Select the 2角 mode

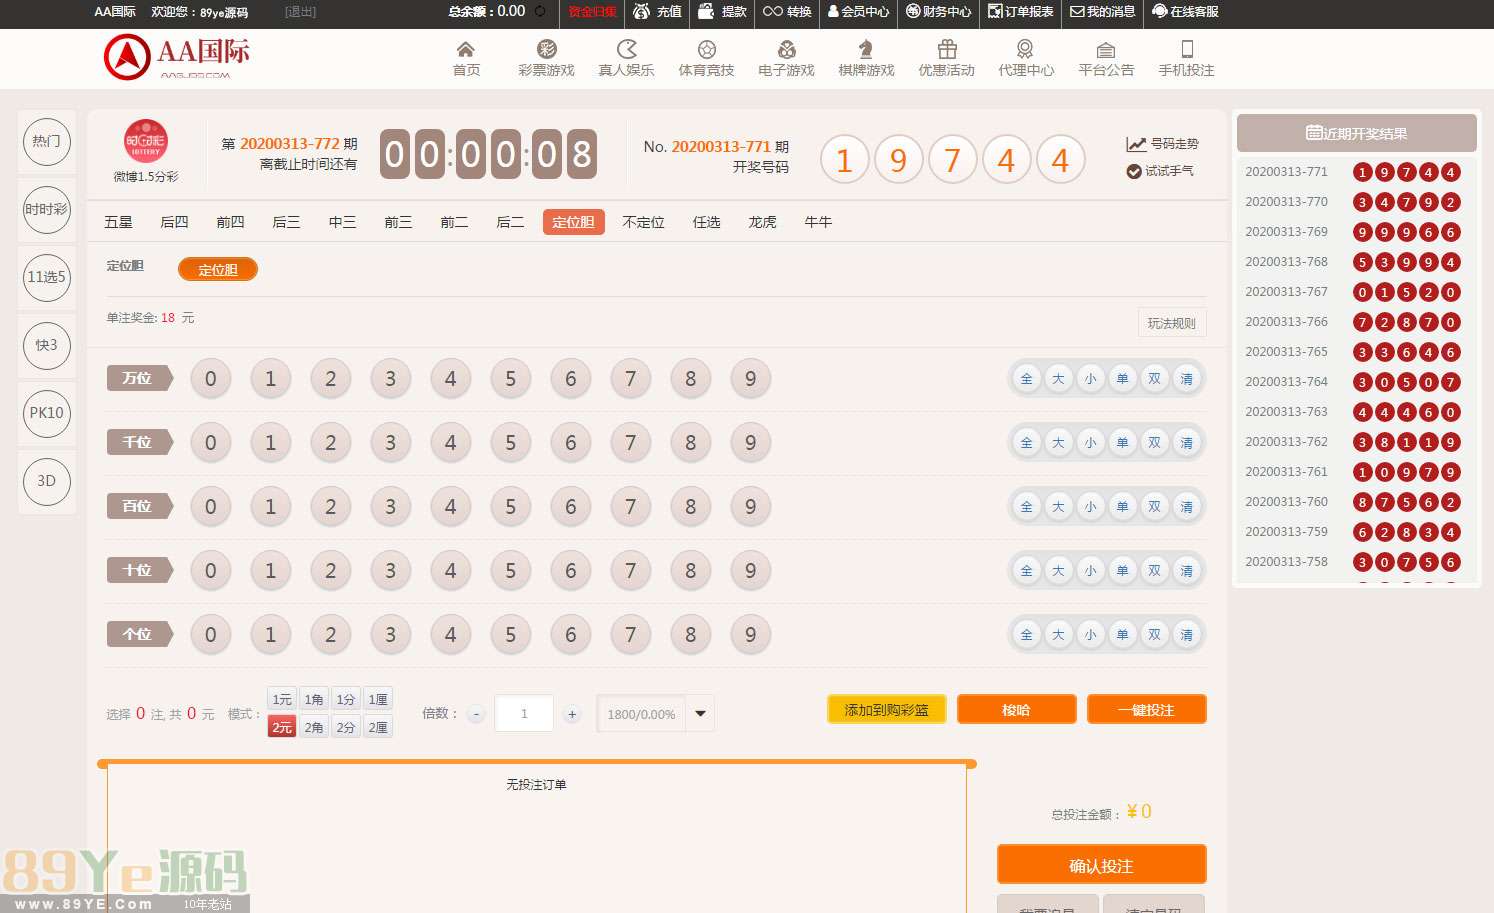click(314, 727)
